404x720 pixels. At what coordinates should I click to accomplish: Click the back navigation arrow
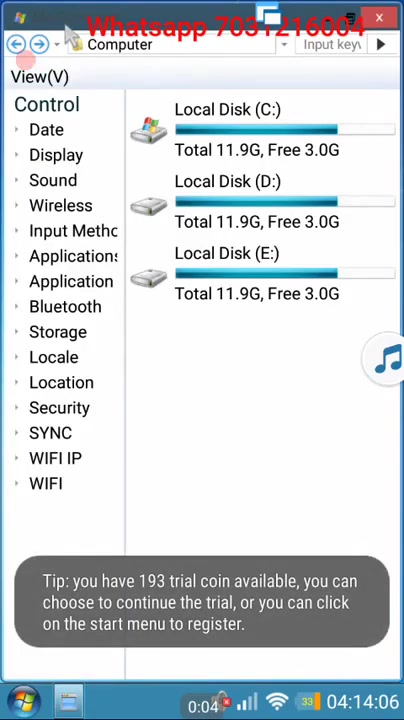(x=16, y=45)
